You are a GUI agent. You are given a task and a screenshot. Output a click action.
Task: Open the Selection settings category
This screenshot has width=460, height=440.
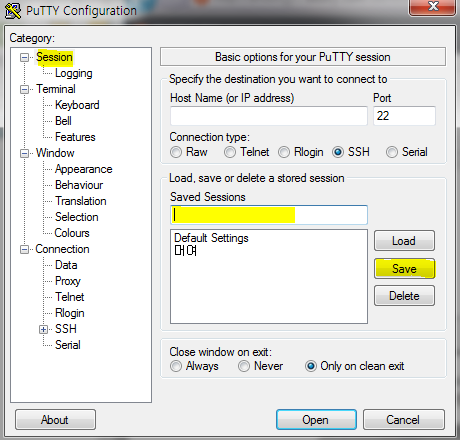(77, 217)
